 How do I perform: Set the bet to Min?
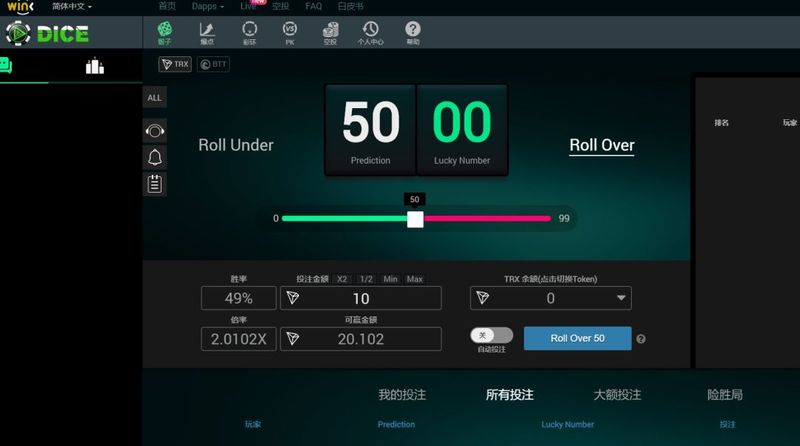coord(390,279)
